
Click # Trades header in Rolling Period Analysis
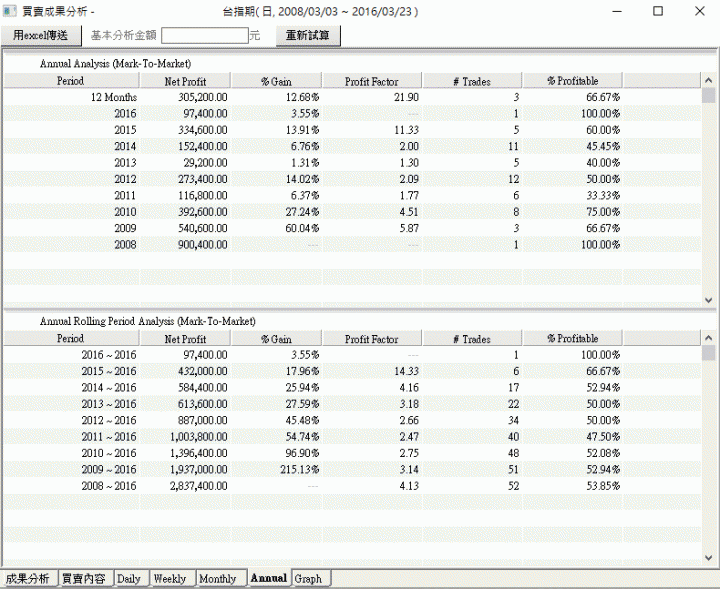(472, 338)
